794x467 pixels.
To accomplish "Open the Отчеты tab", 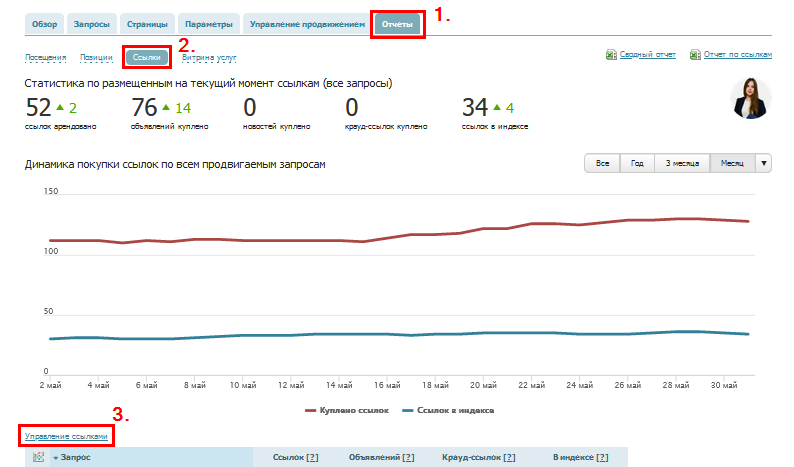I will point(398,23).
